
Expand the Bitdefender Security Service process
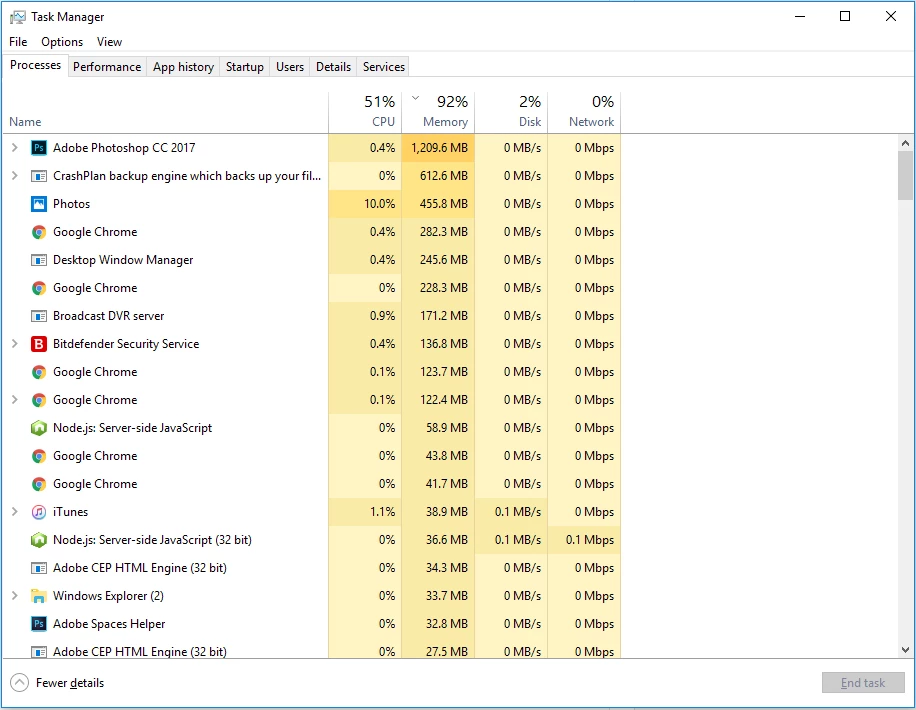tap(15, 344)
